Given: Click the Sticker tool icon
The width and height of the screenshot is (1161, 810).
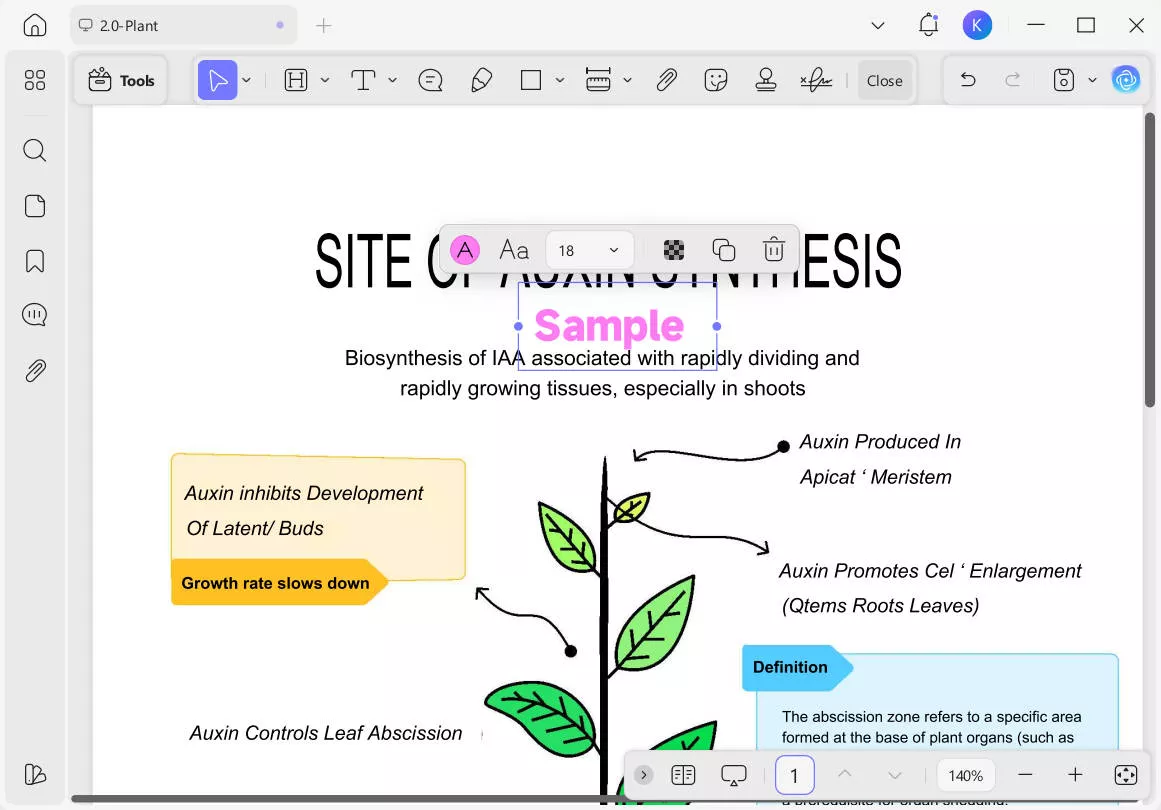Looking at the screenshot, I should click(715, 80).
